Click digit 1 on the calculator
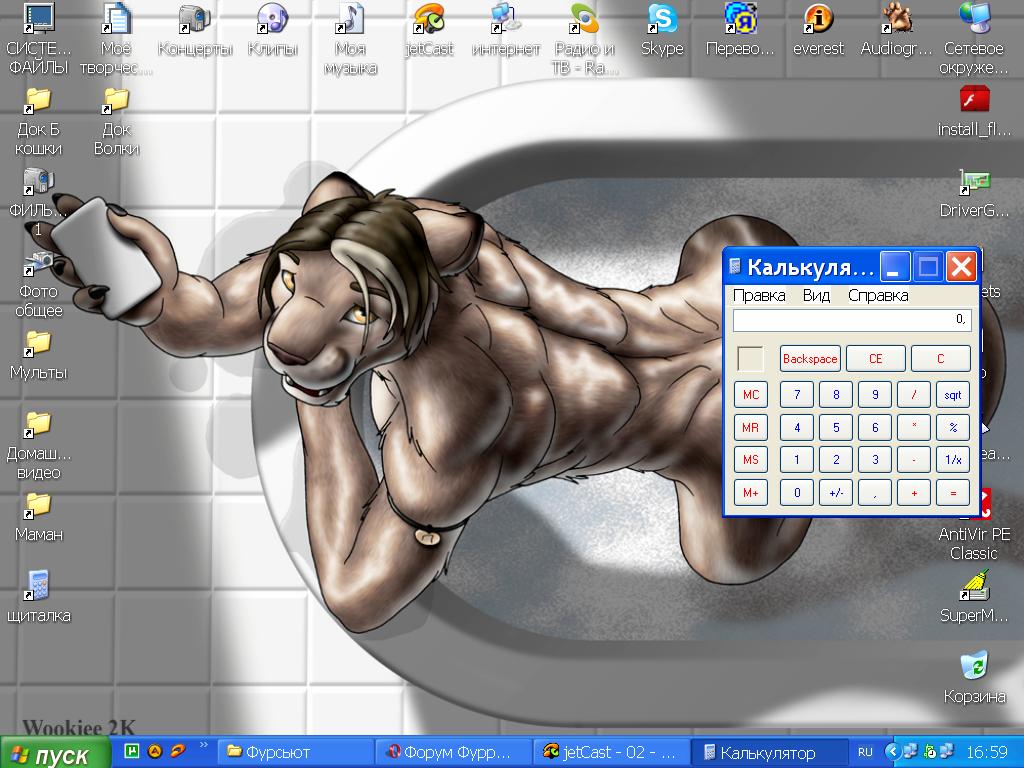Screen dimensions: 1024x768 [797, 460]
